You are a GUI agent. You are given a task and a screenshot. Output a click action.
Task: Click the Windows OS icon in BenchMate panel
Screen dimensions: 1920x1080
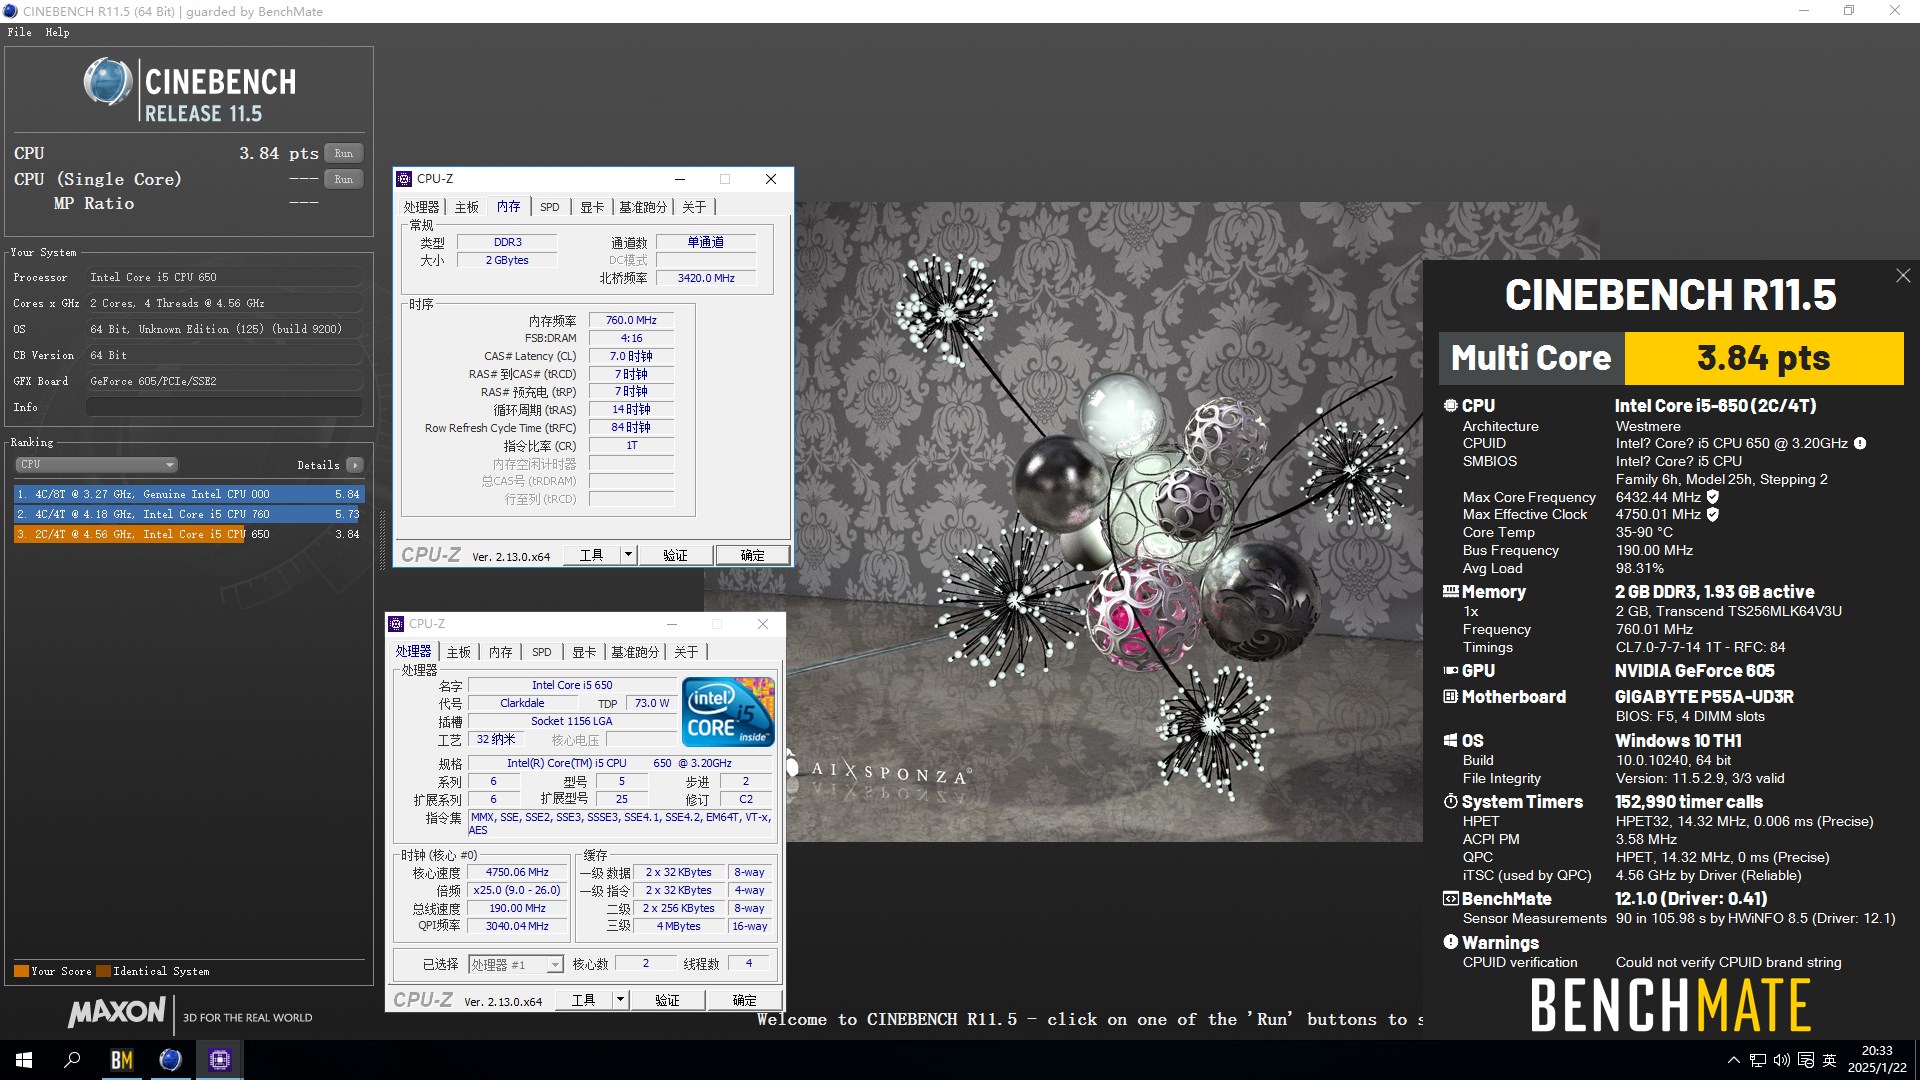coord(1450,741)
